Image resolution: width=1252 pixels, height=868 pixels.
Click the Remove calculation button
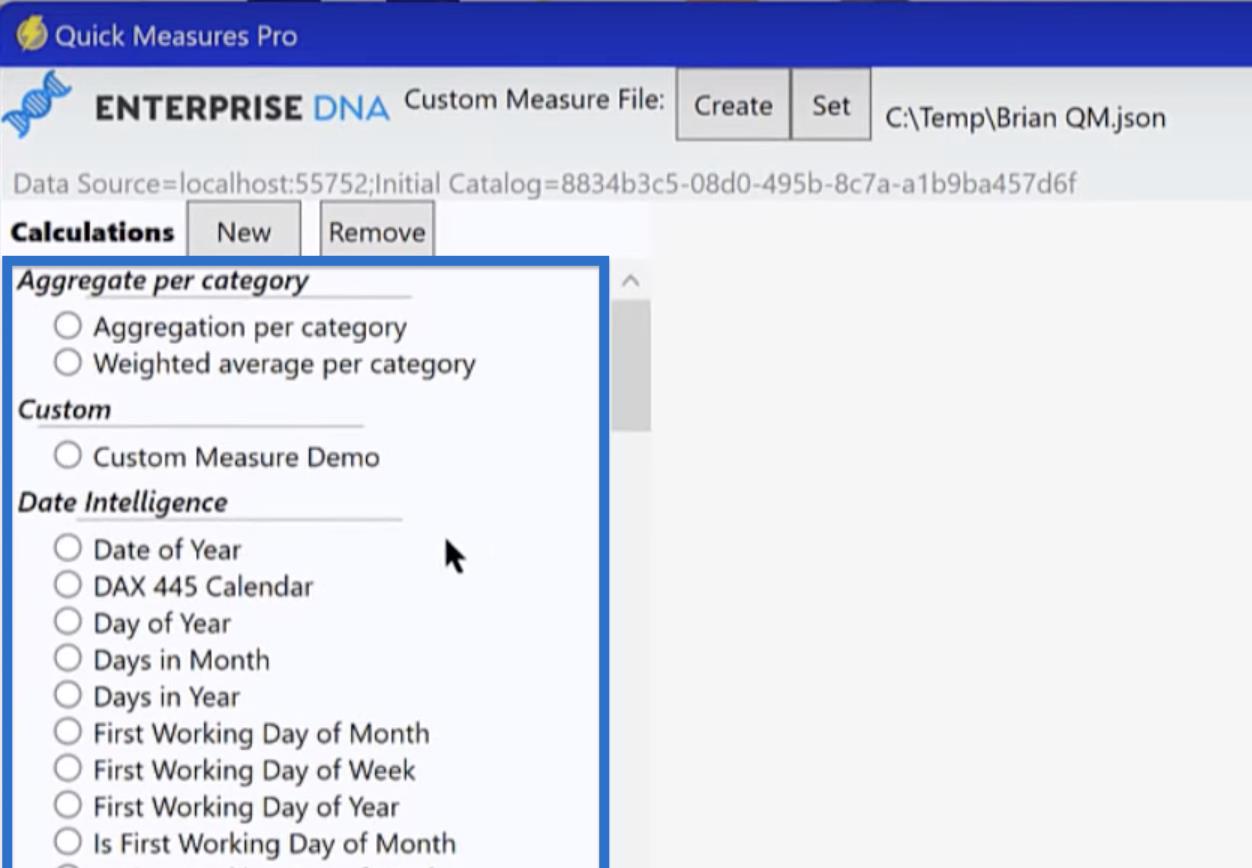[x=377, y=232]
